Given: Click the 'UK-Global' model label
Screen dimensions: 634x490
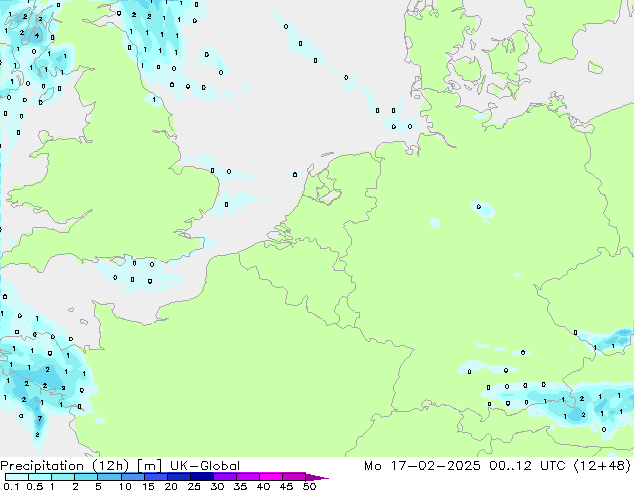Looking at the screenshot, I should 205,466.
